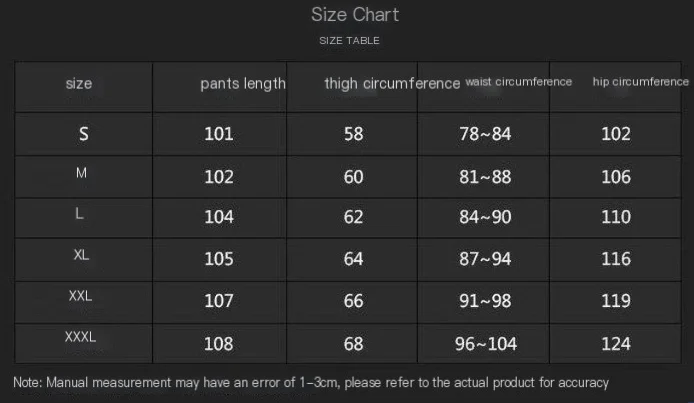The width and height of the screenshot is (694, 403).
Task: Click the Size Chart title
Action: [x=355, y=15]
